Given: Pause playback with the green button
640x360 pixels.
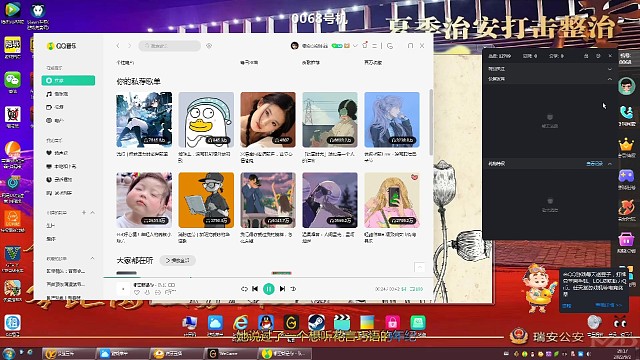Looking at the screenshot, I should tap(269, 289).
